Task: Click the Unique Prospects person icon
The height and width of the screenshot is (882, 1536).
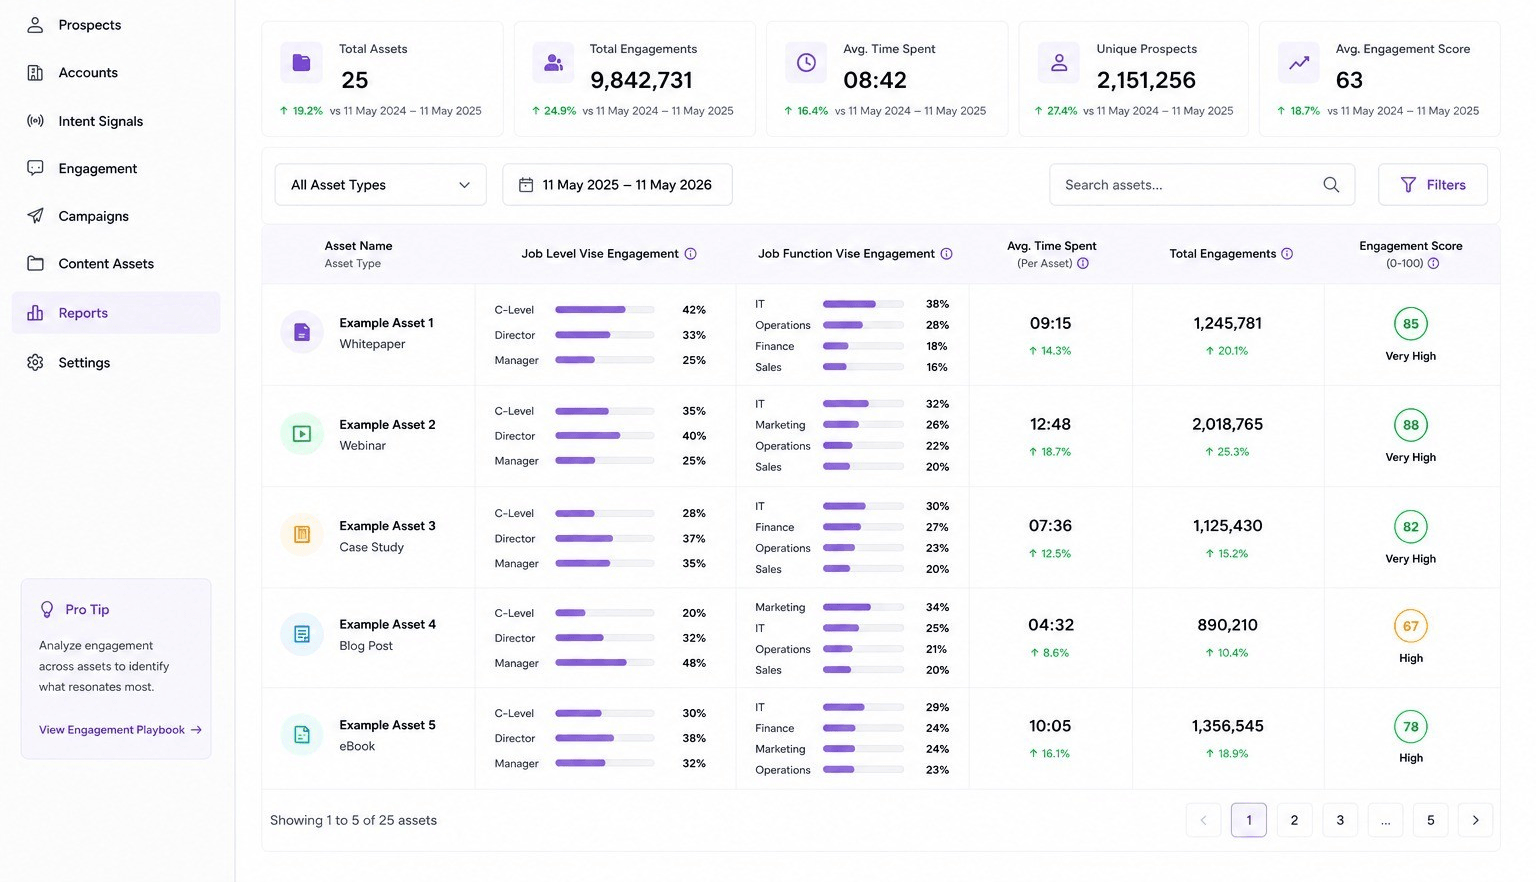Action: [1059, 63]
